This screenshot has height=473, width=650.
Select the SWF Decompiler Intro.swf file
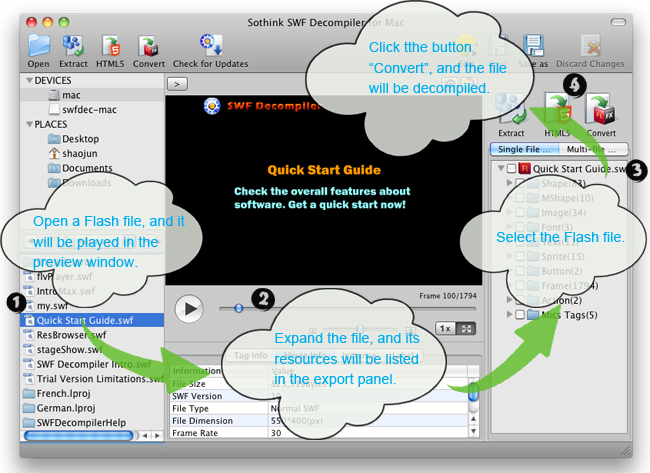(x=92, y=364)
